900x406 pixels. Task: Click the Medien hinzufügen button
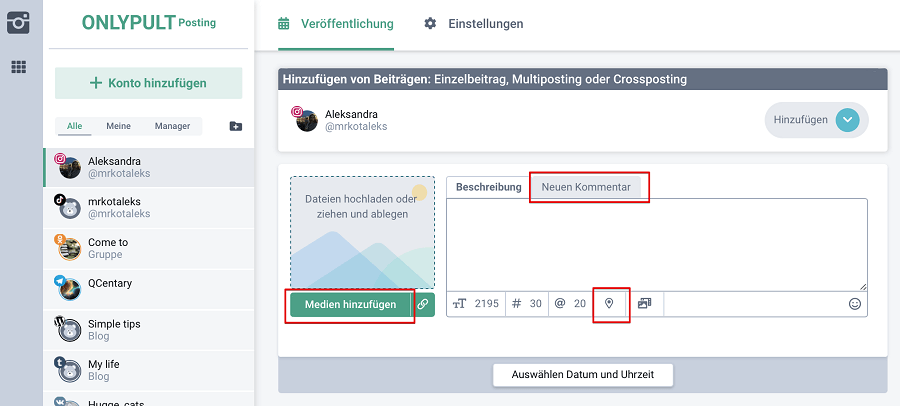tap(350, 304)
